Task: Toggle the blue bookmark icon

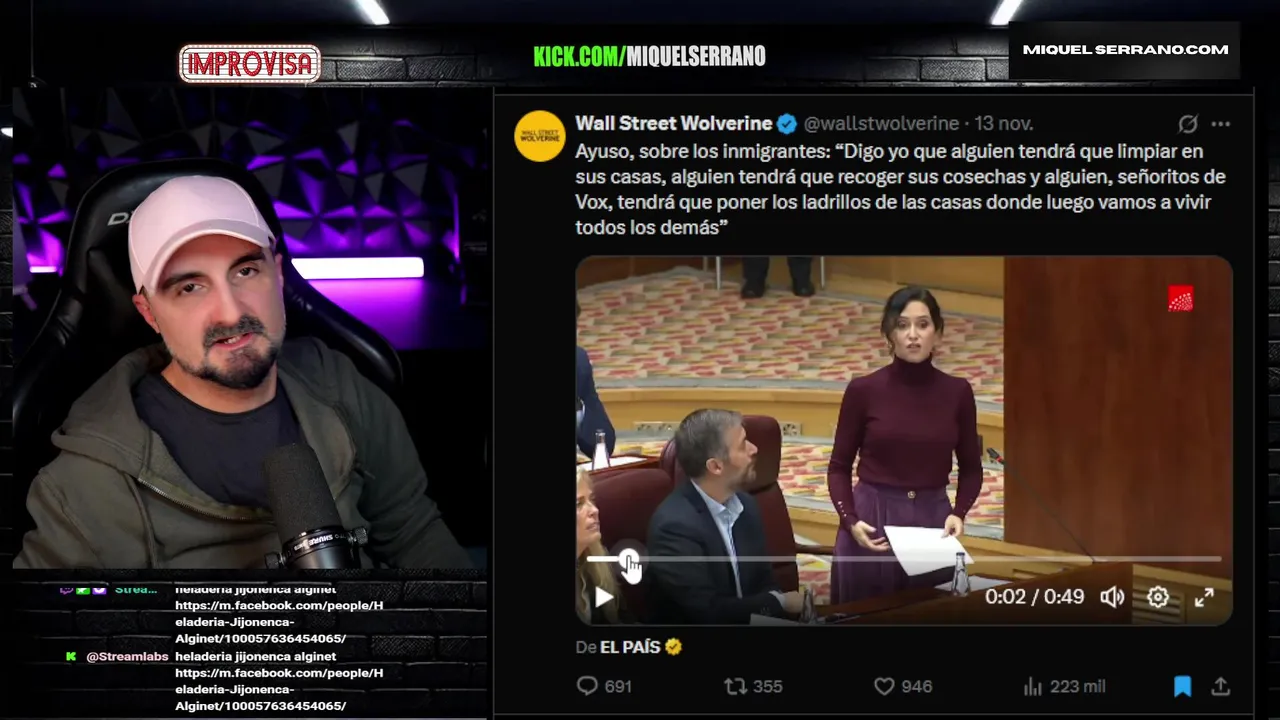Action: (1182, 686)
